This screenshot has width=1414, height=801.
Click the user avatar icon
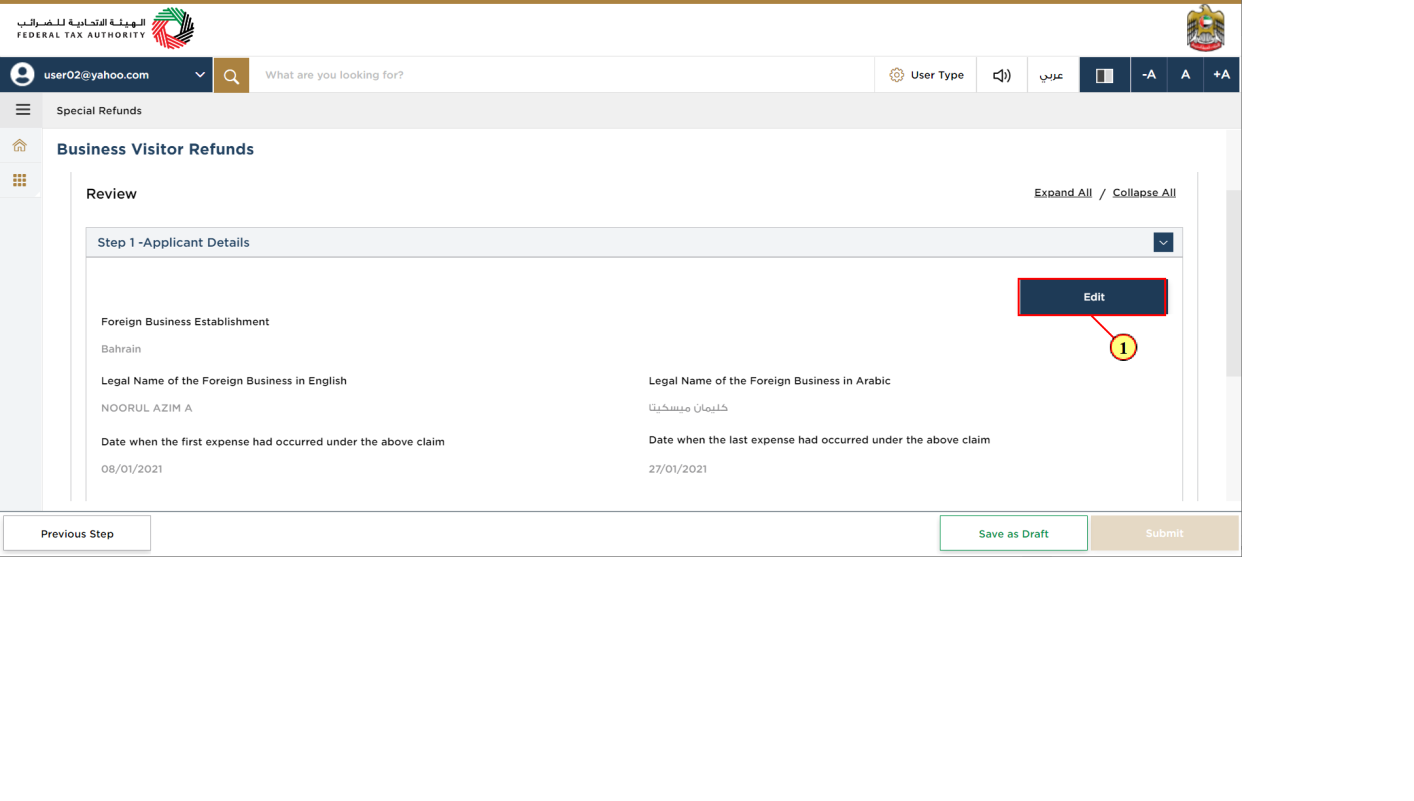22,75
